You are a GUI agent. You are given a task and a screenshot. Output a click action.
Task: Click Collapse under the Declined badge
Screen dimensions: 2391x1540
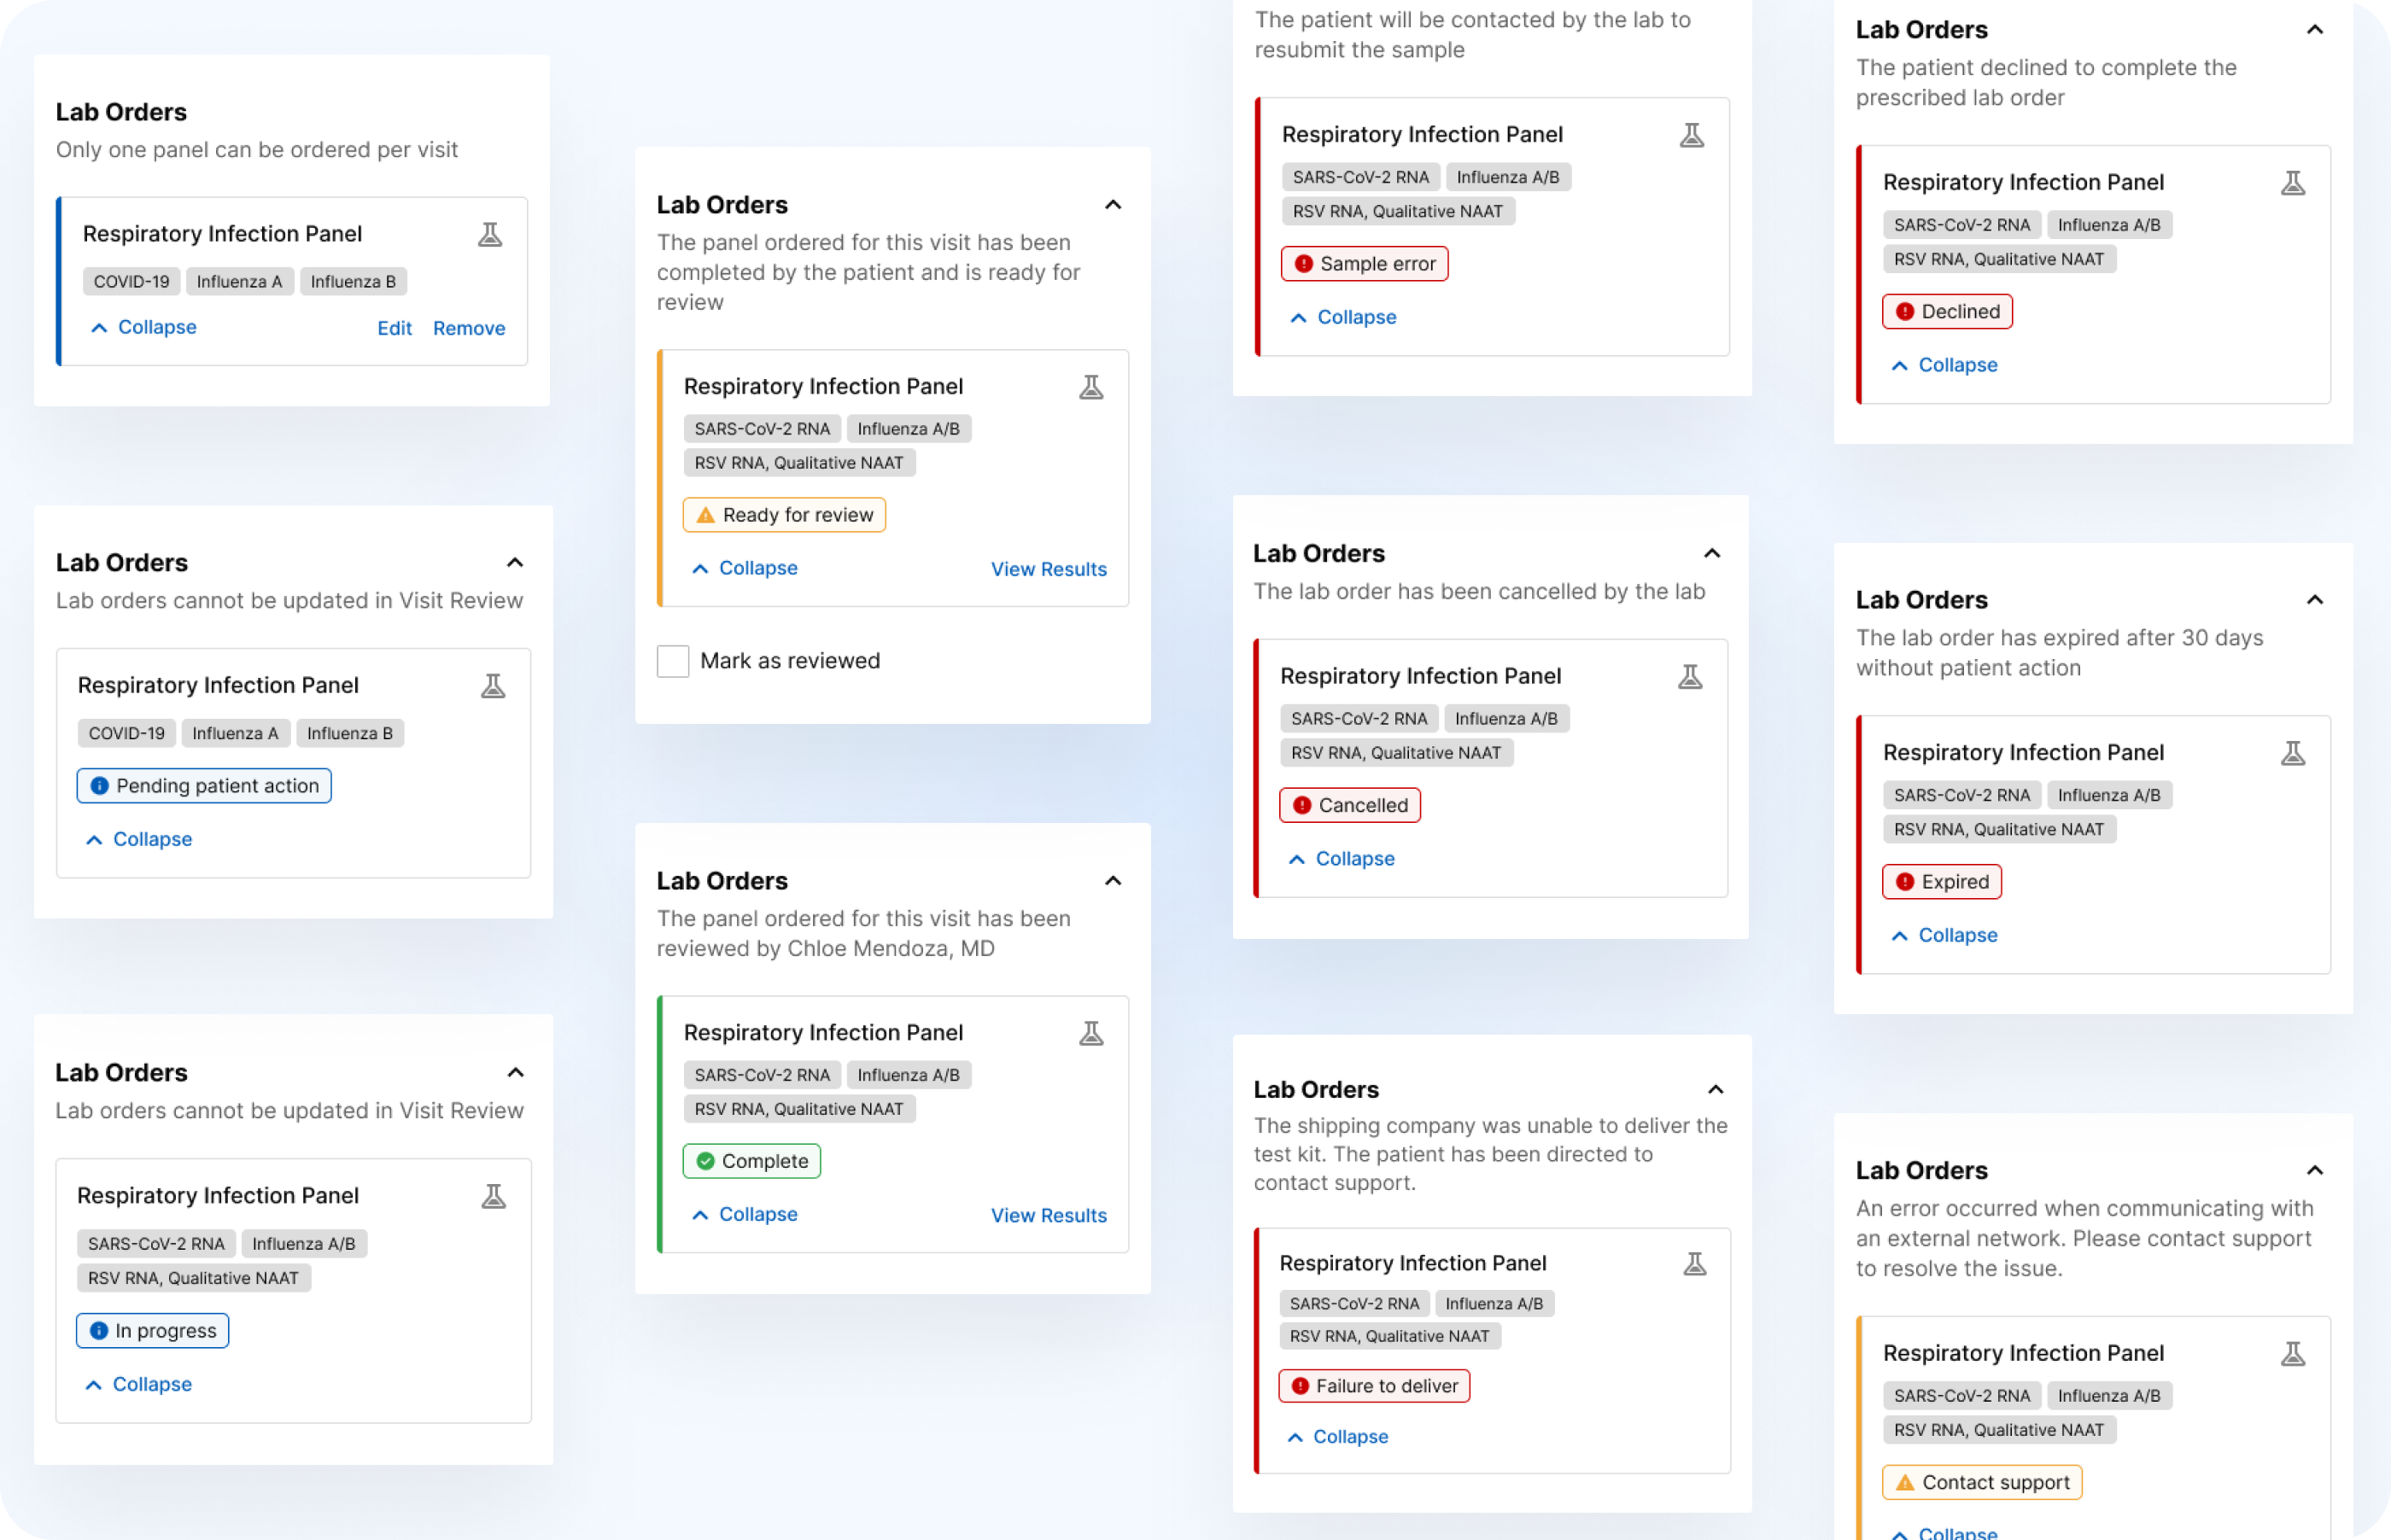(x=1944, y=365)
